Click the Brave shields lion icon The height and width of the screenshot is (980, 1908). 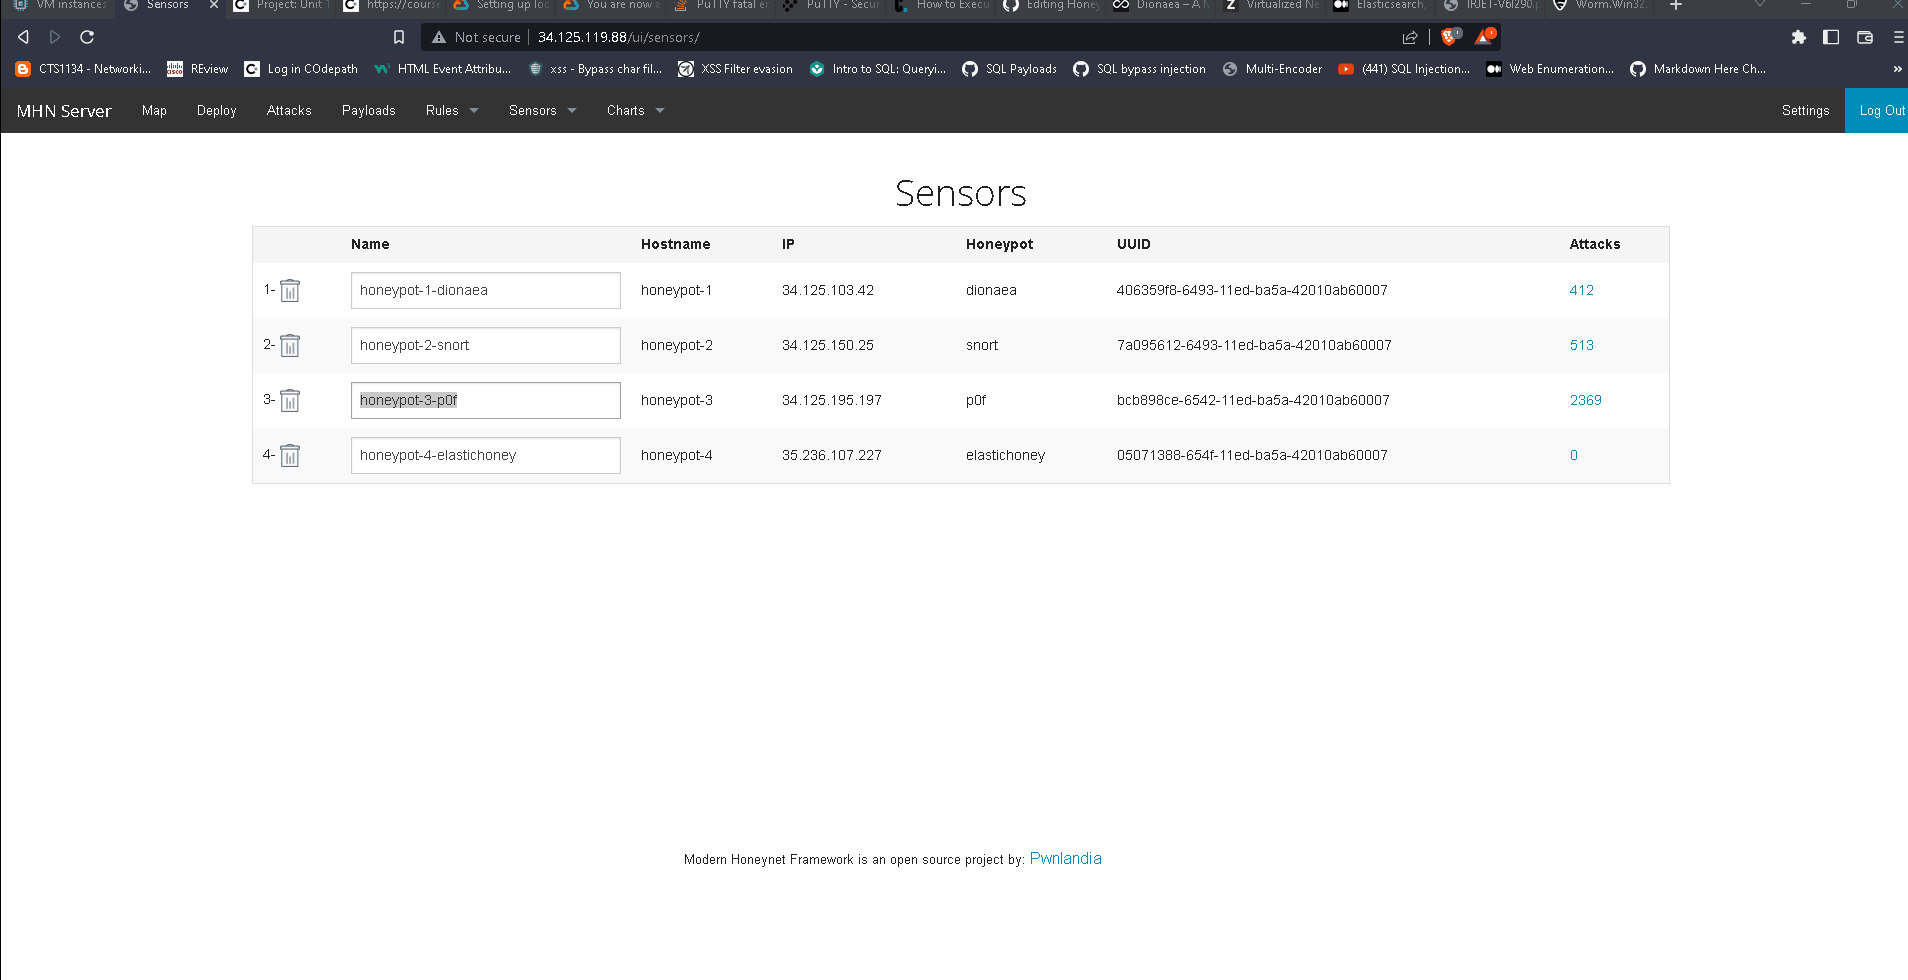(1450, 37)
